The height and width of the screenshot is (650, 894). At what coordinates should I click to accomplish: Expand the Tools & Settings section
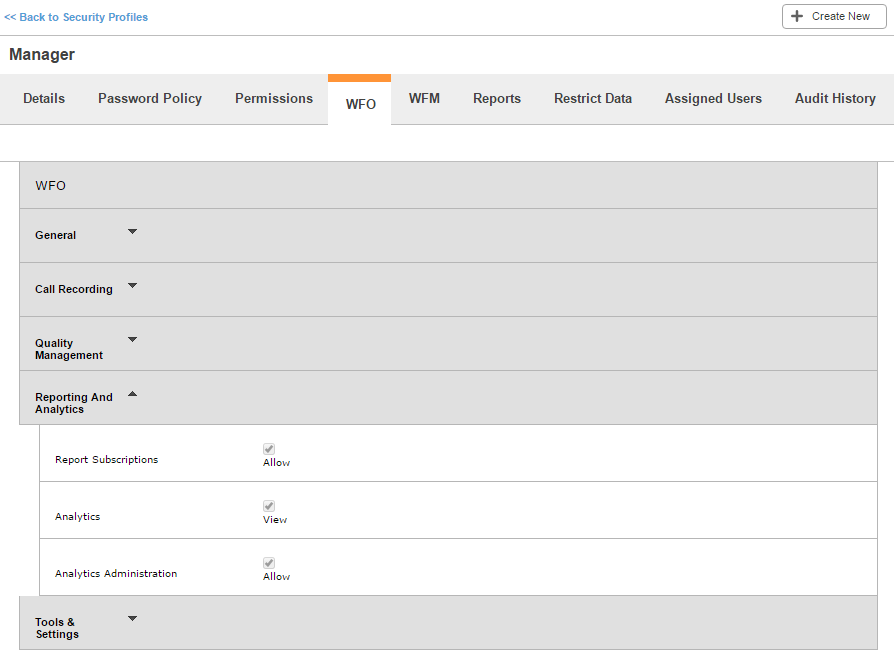tap(132, 619)
